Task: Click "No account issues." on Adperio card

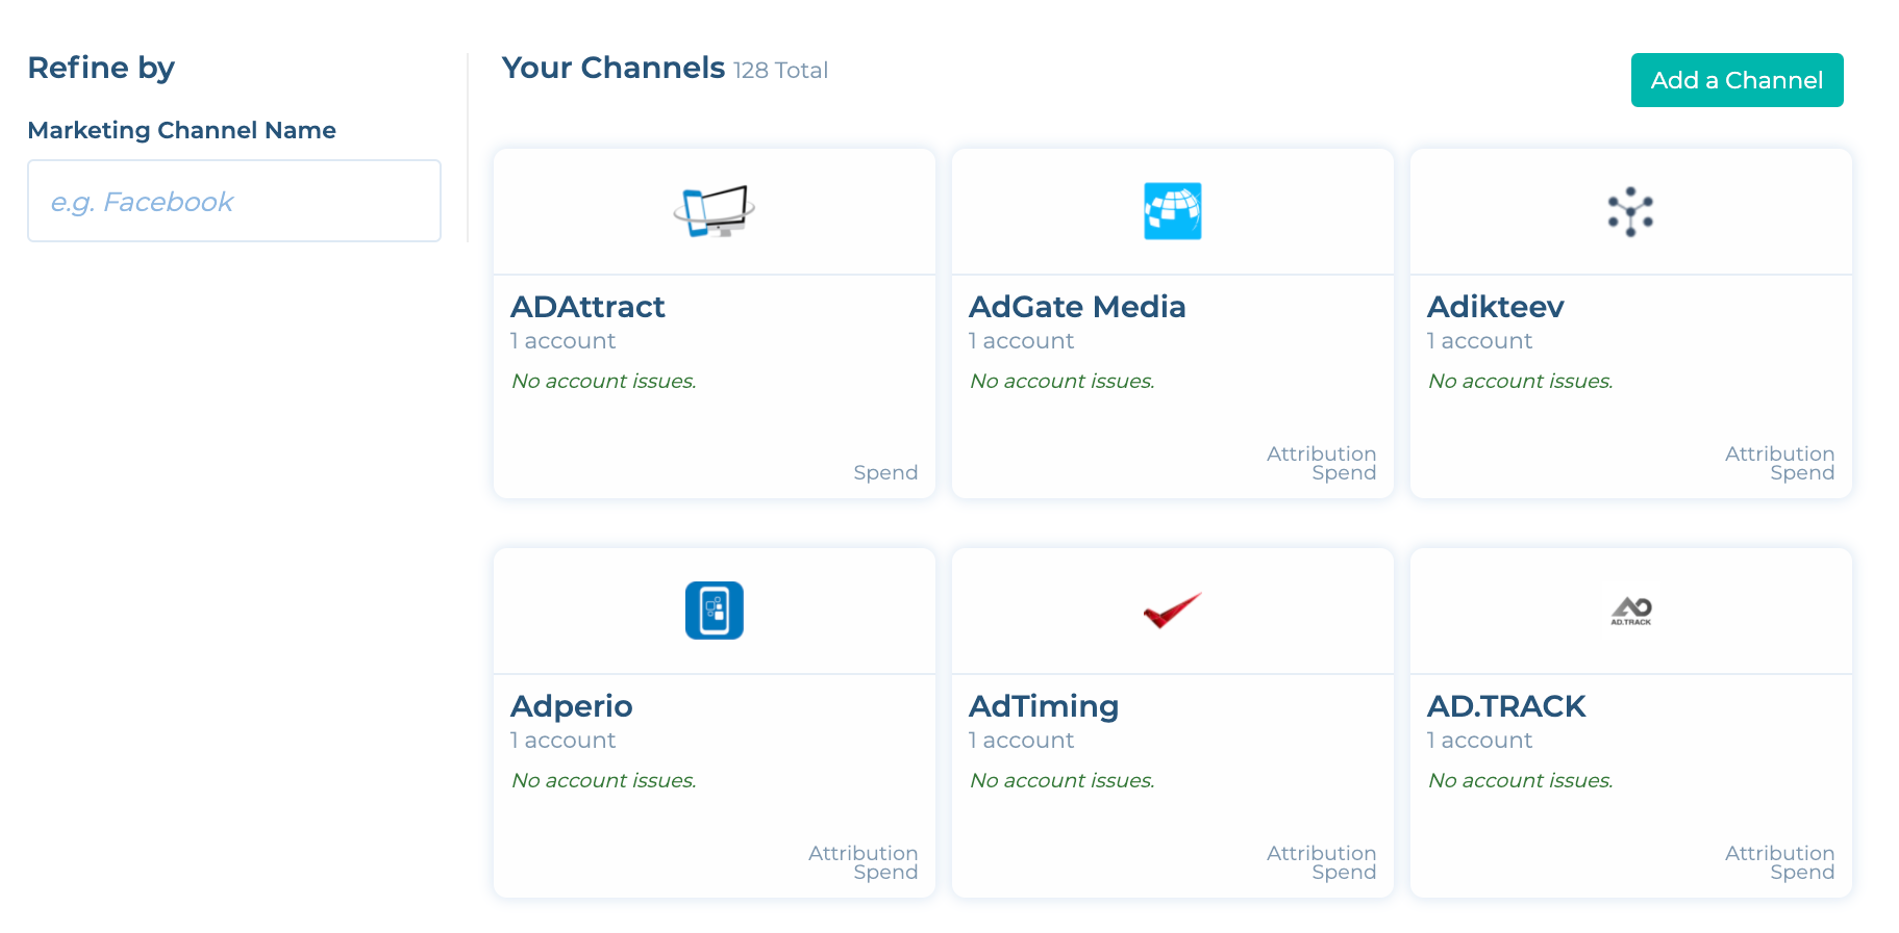Action: [604, 780]
